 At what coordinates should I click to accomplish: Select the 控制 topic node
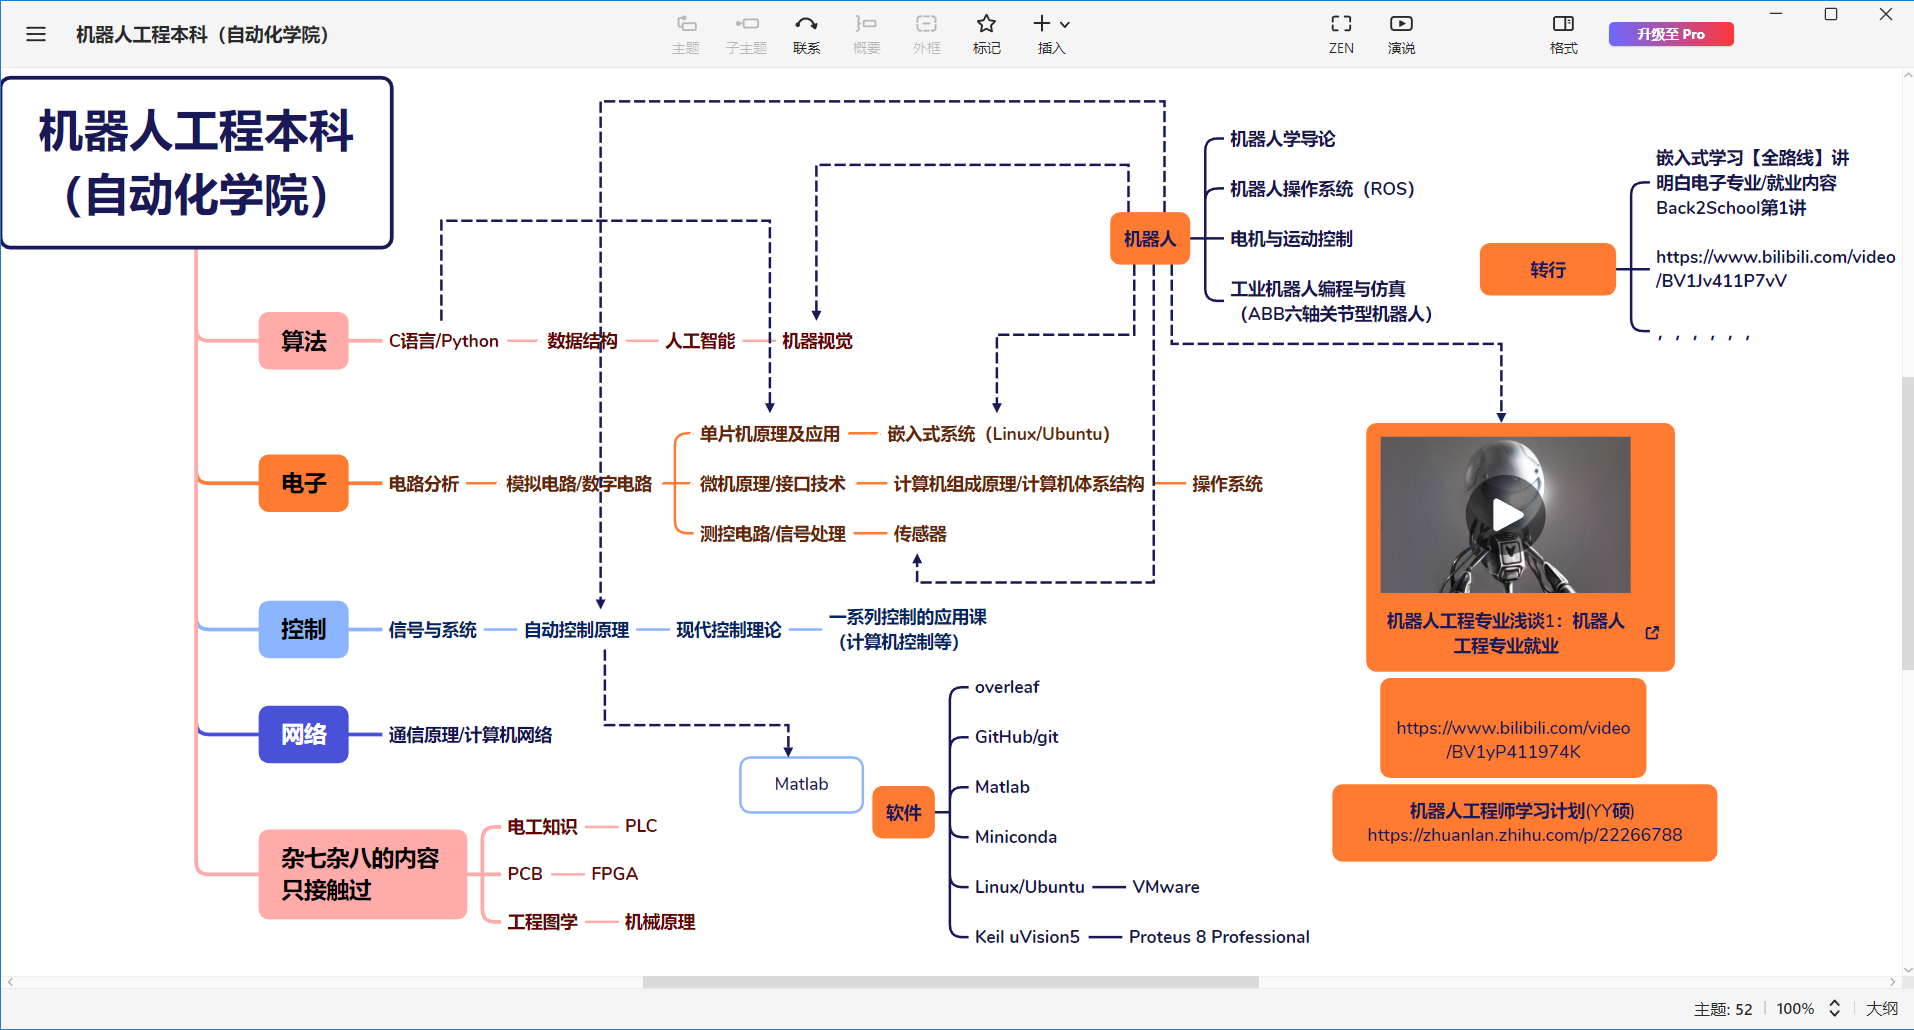[x=303, y=629]
